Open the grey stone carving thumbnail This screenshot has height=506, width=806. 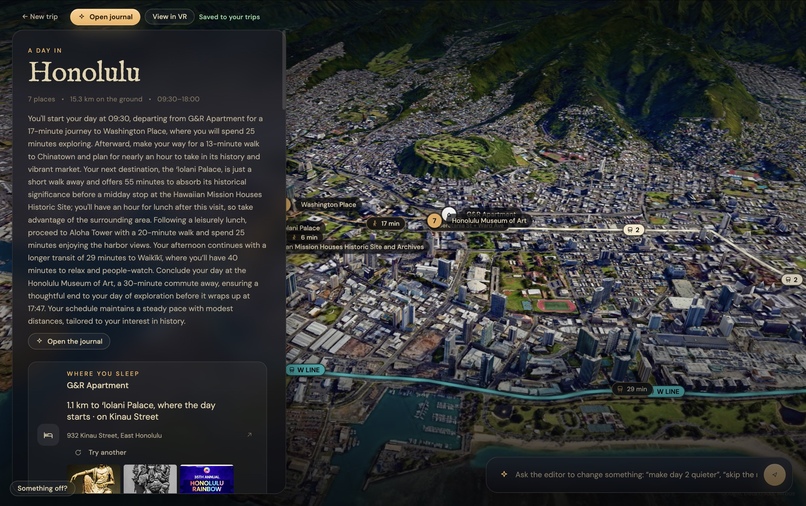150,479
